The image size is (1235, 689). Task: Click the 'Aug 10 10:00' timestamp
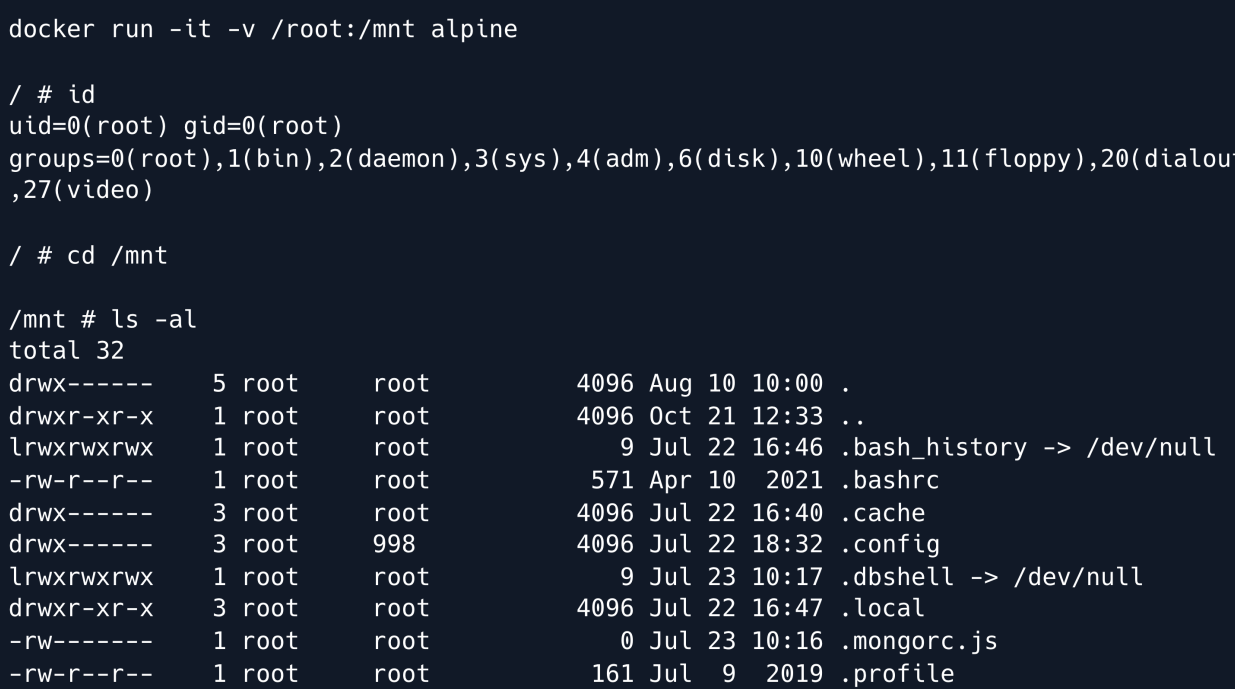point(736,384)
